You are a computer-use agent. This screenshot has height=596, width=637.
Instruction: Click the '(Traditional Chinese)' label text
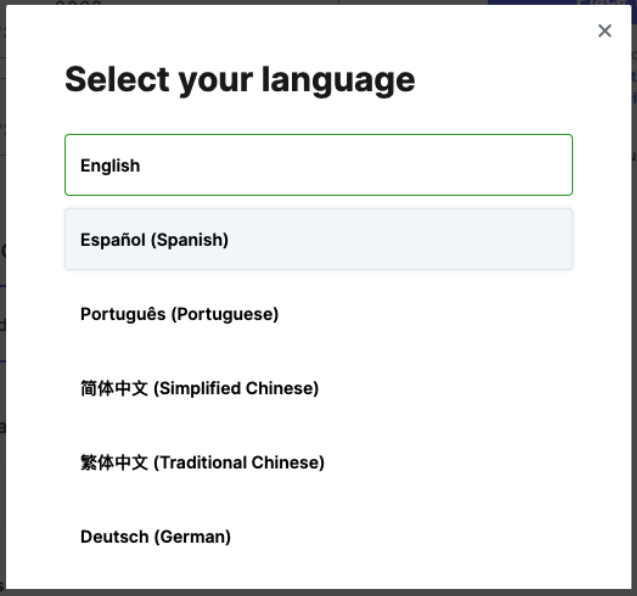pos(239,462)
